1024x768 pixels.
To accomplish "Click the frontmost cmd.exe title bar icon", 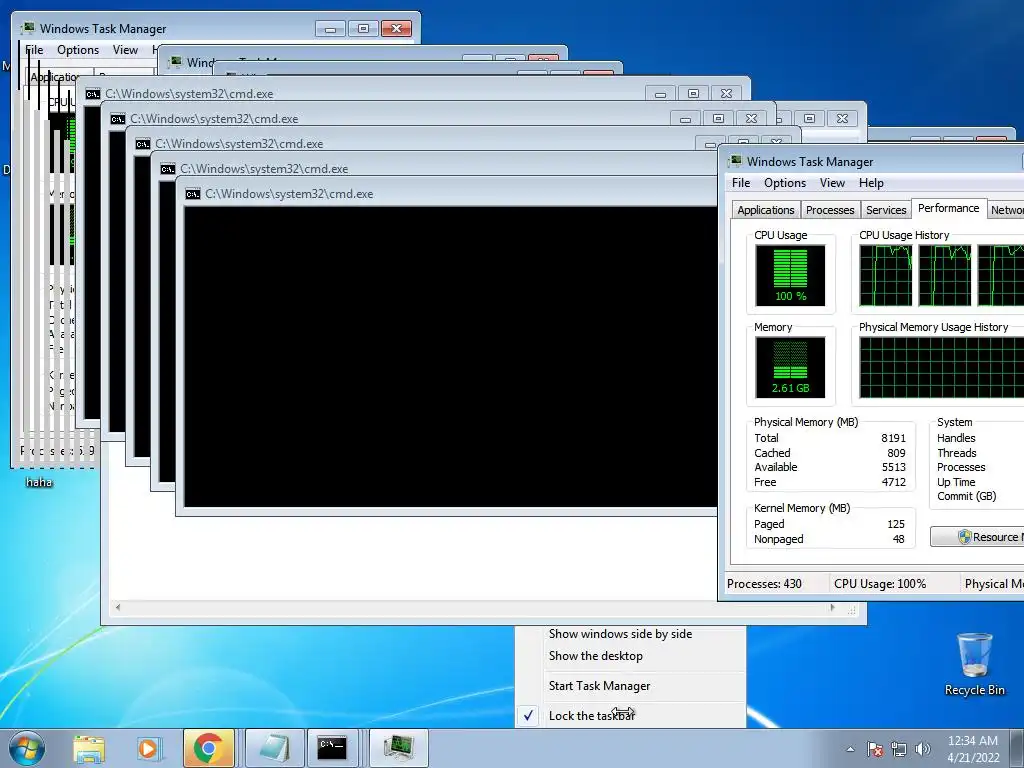I will tap(193, 194).
